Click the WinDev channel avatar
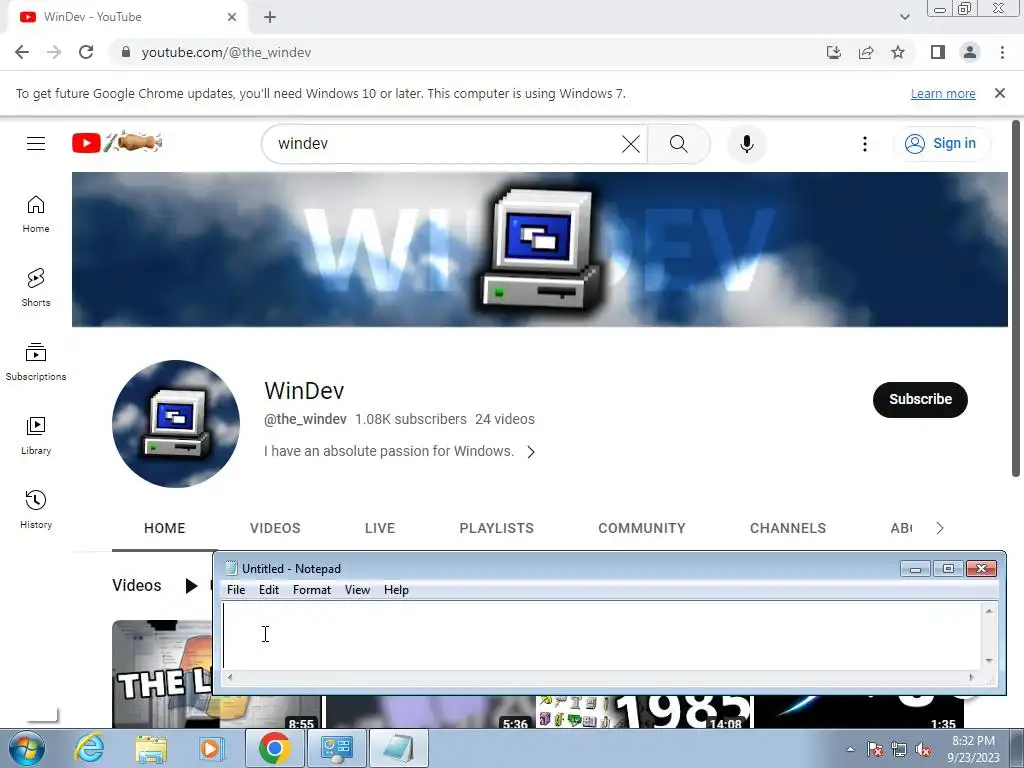Screen dimensions: 1024x768 coord(176,424)
